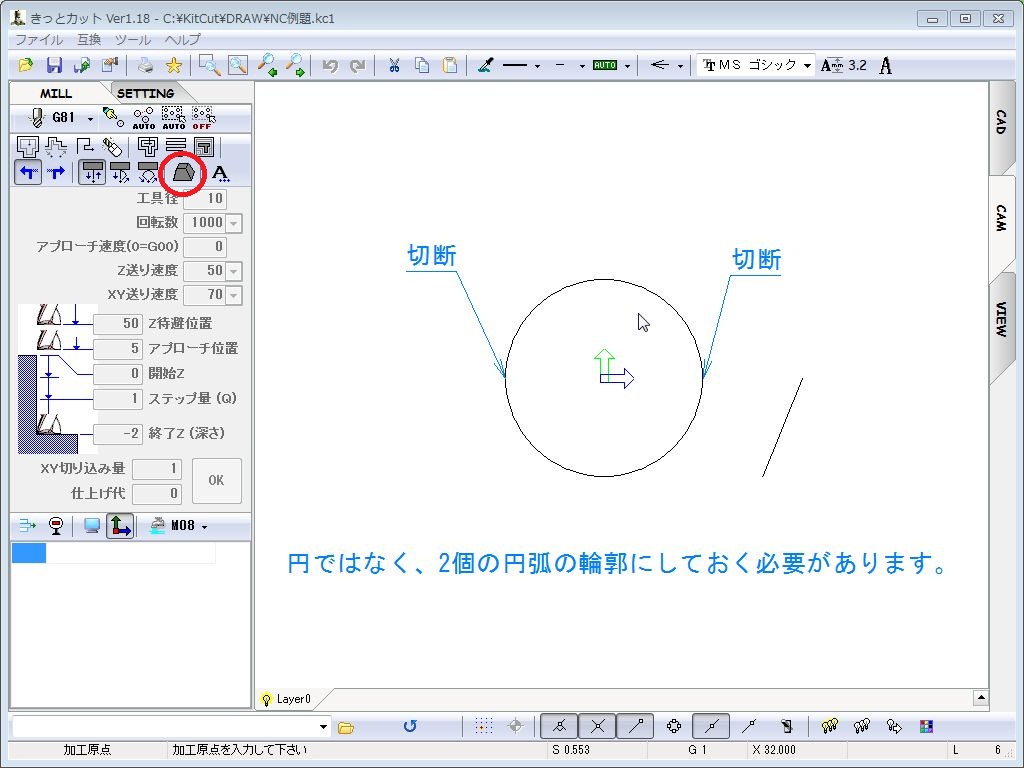Click the yellow lightbulbs icon in bottom toolbar
The image size is (1024, 768).
(x=829, y=726)
